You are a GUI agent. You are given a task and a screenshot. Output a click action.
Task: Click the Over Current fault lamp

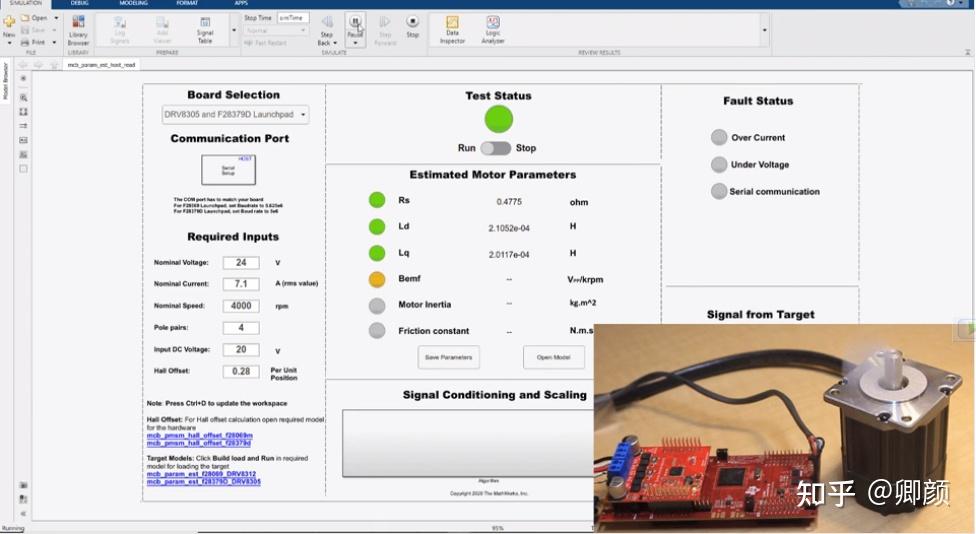pyautogui.click(x=719, y=138)
